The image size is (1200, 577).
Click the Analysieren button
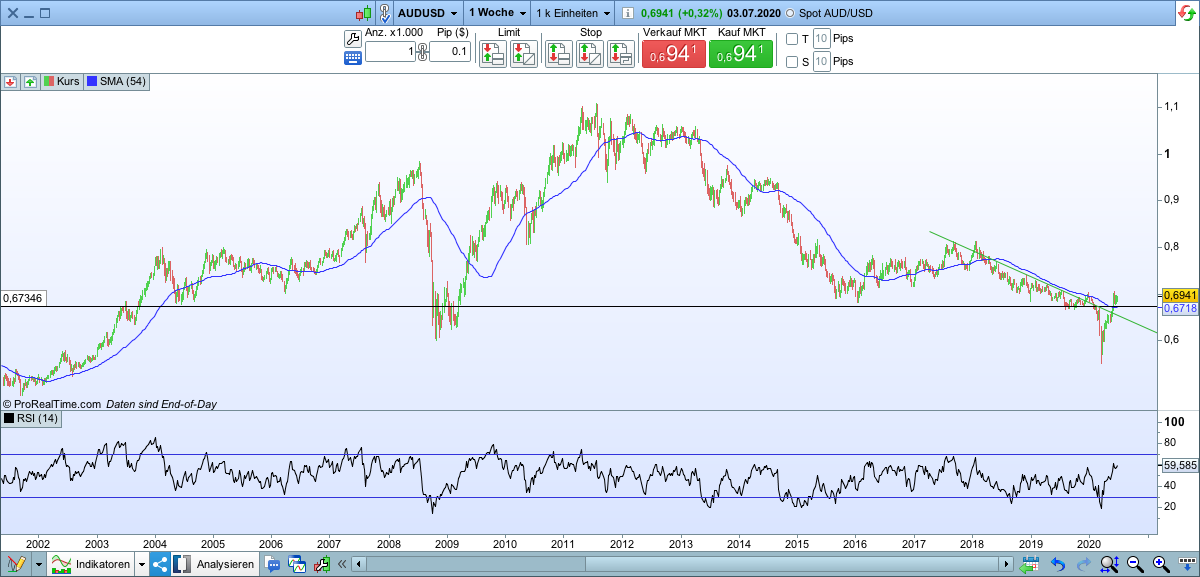coord(214,564)
